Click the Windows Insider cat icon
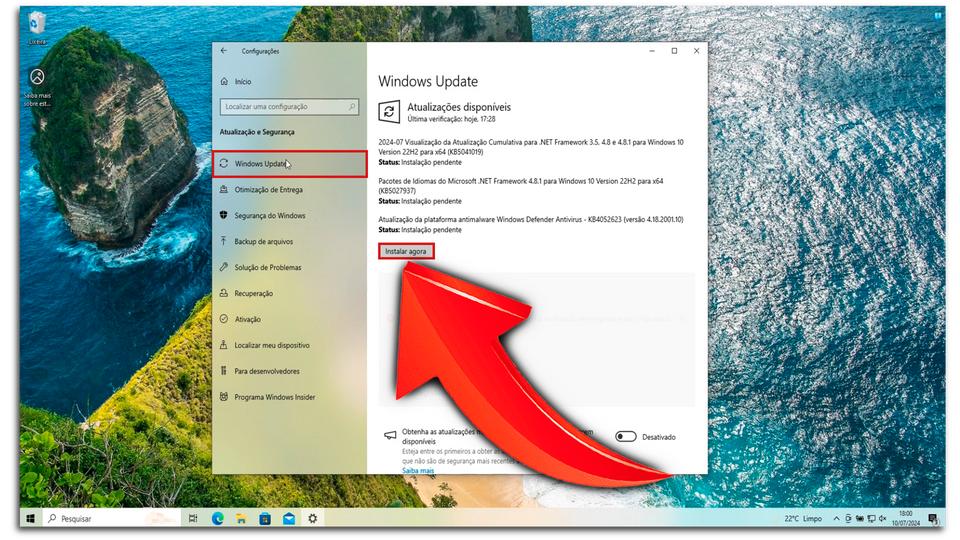This screenshot has width=960, height=540. [x=224, y=397]
